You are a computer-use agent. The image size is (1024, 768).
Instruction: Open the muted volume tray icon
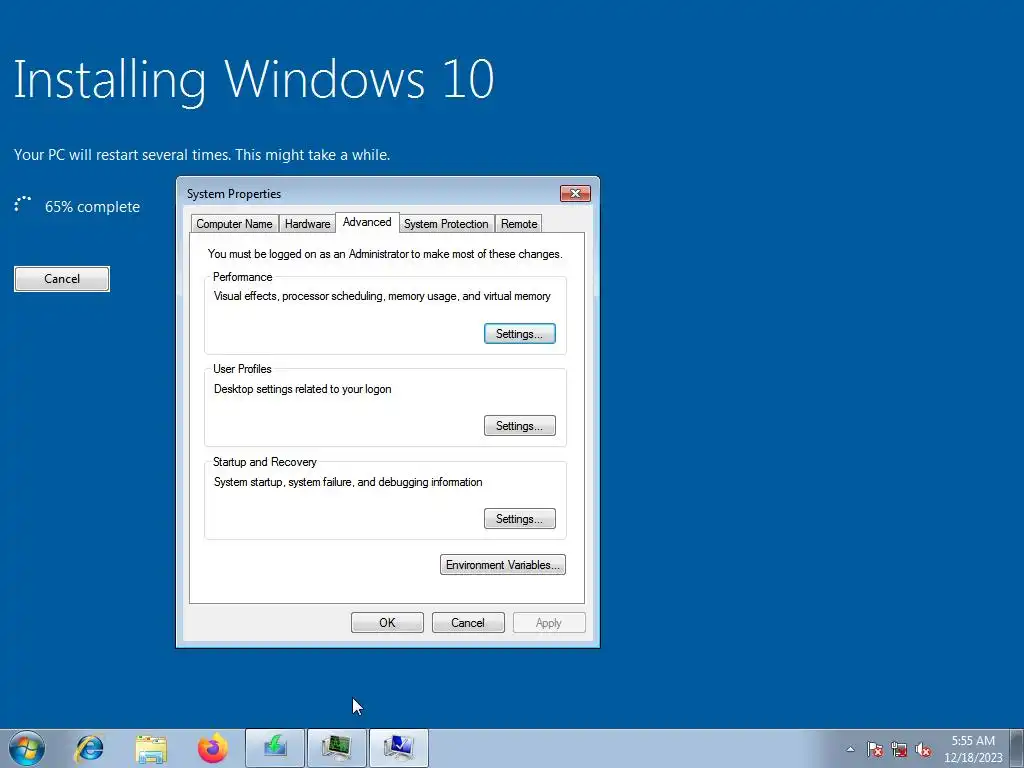pos(923,749)
